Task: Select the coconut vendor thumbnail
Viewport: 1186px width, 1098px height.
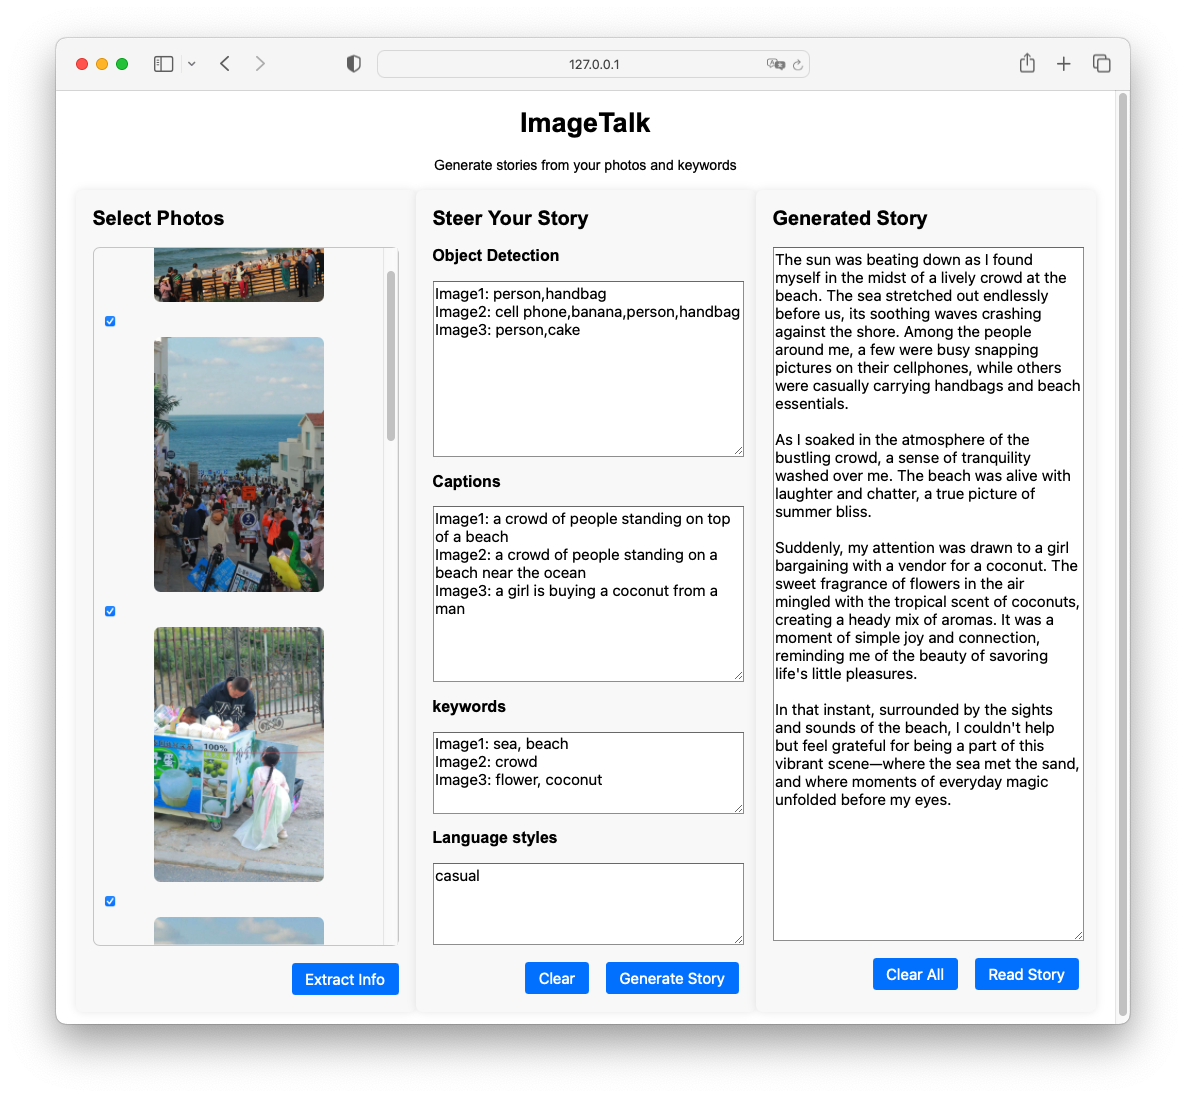Action: (x=239, y=754)
